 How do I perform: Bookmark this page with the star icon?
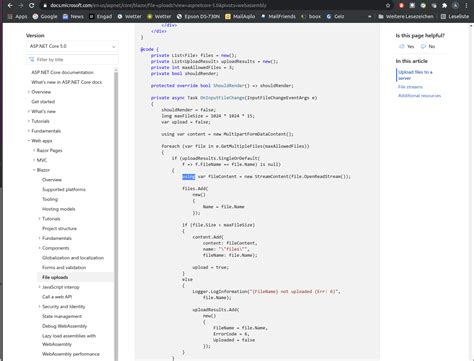(388, 5)
